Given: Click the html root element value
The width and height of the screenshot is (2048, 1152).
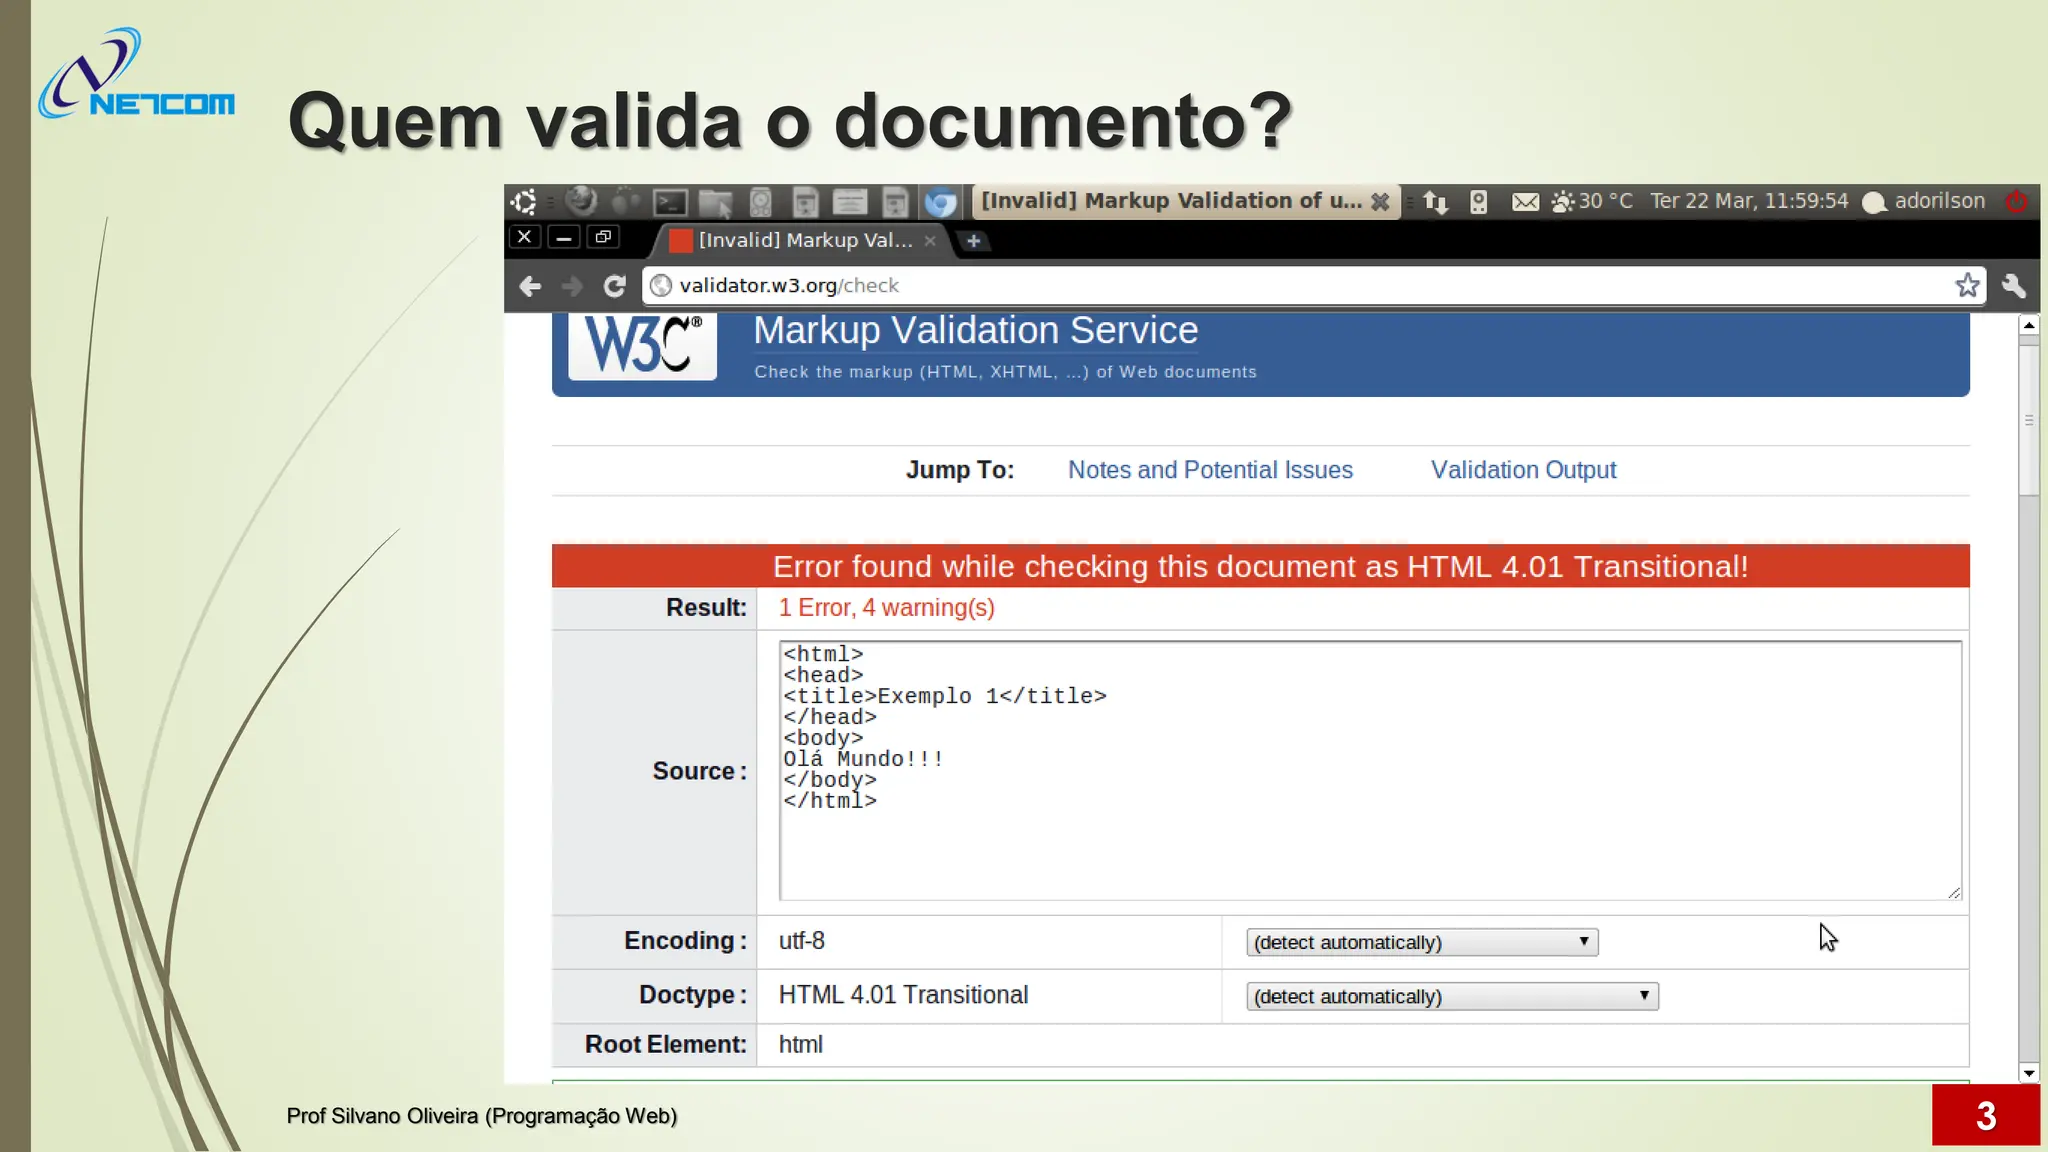Looking at the screenshot, I should (x=801, y=1044).
